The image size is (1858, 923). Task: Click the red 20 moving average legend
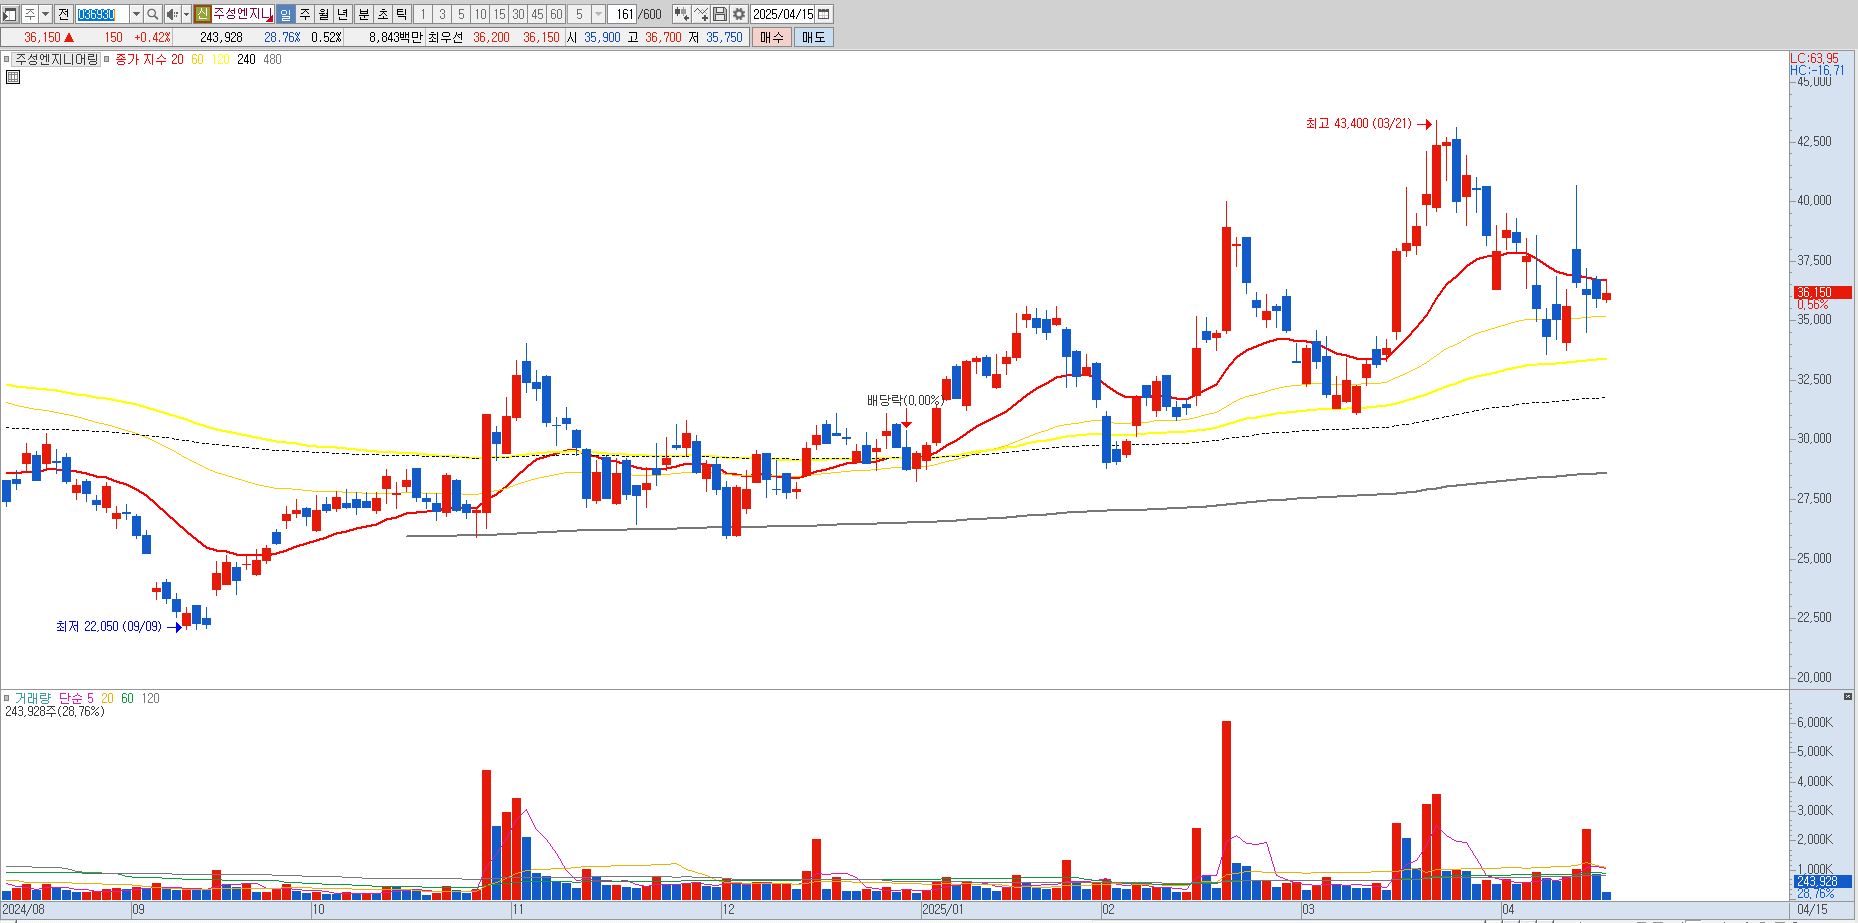click(177, 60)
